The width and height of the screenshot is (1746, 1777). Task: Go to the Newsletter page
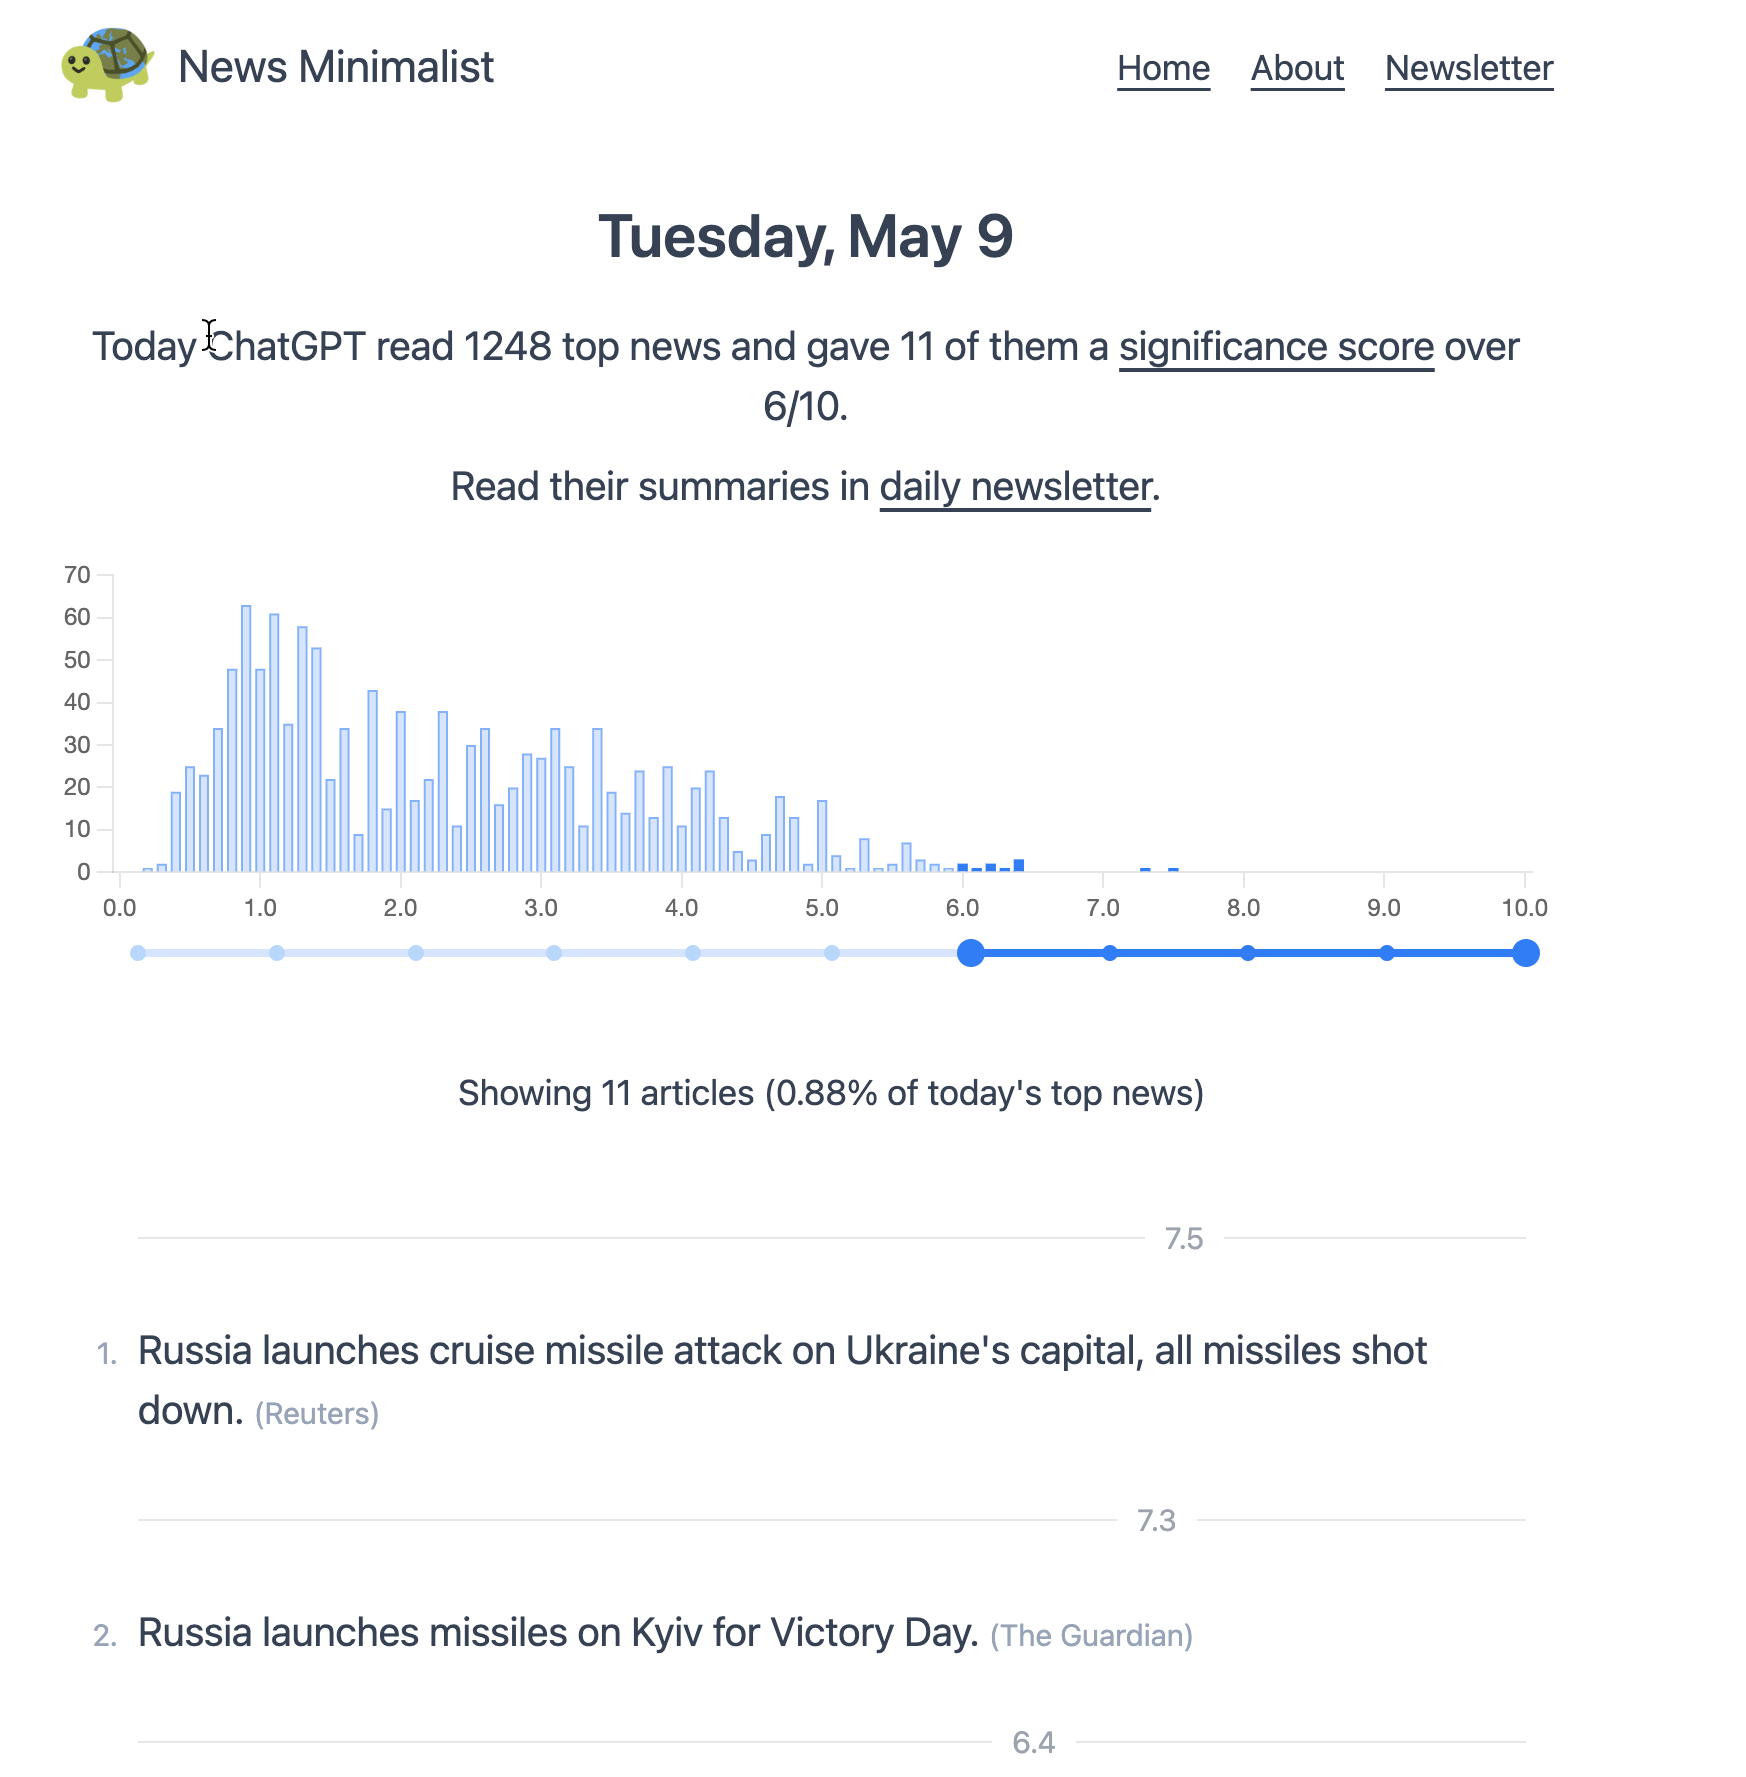(1468, 68)
